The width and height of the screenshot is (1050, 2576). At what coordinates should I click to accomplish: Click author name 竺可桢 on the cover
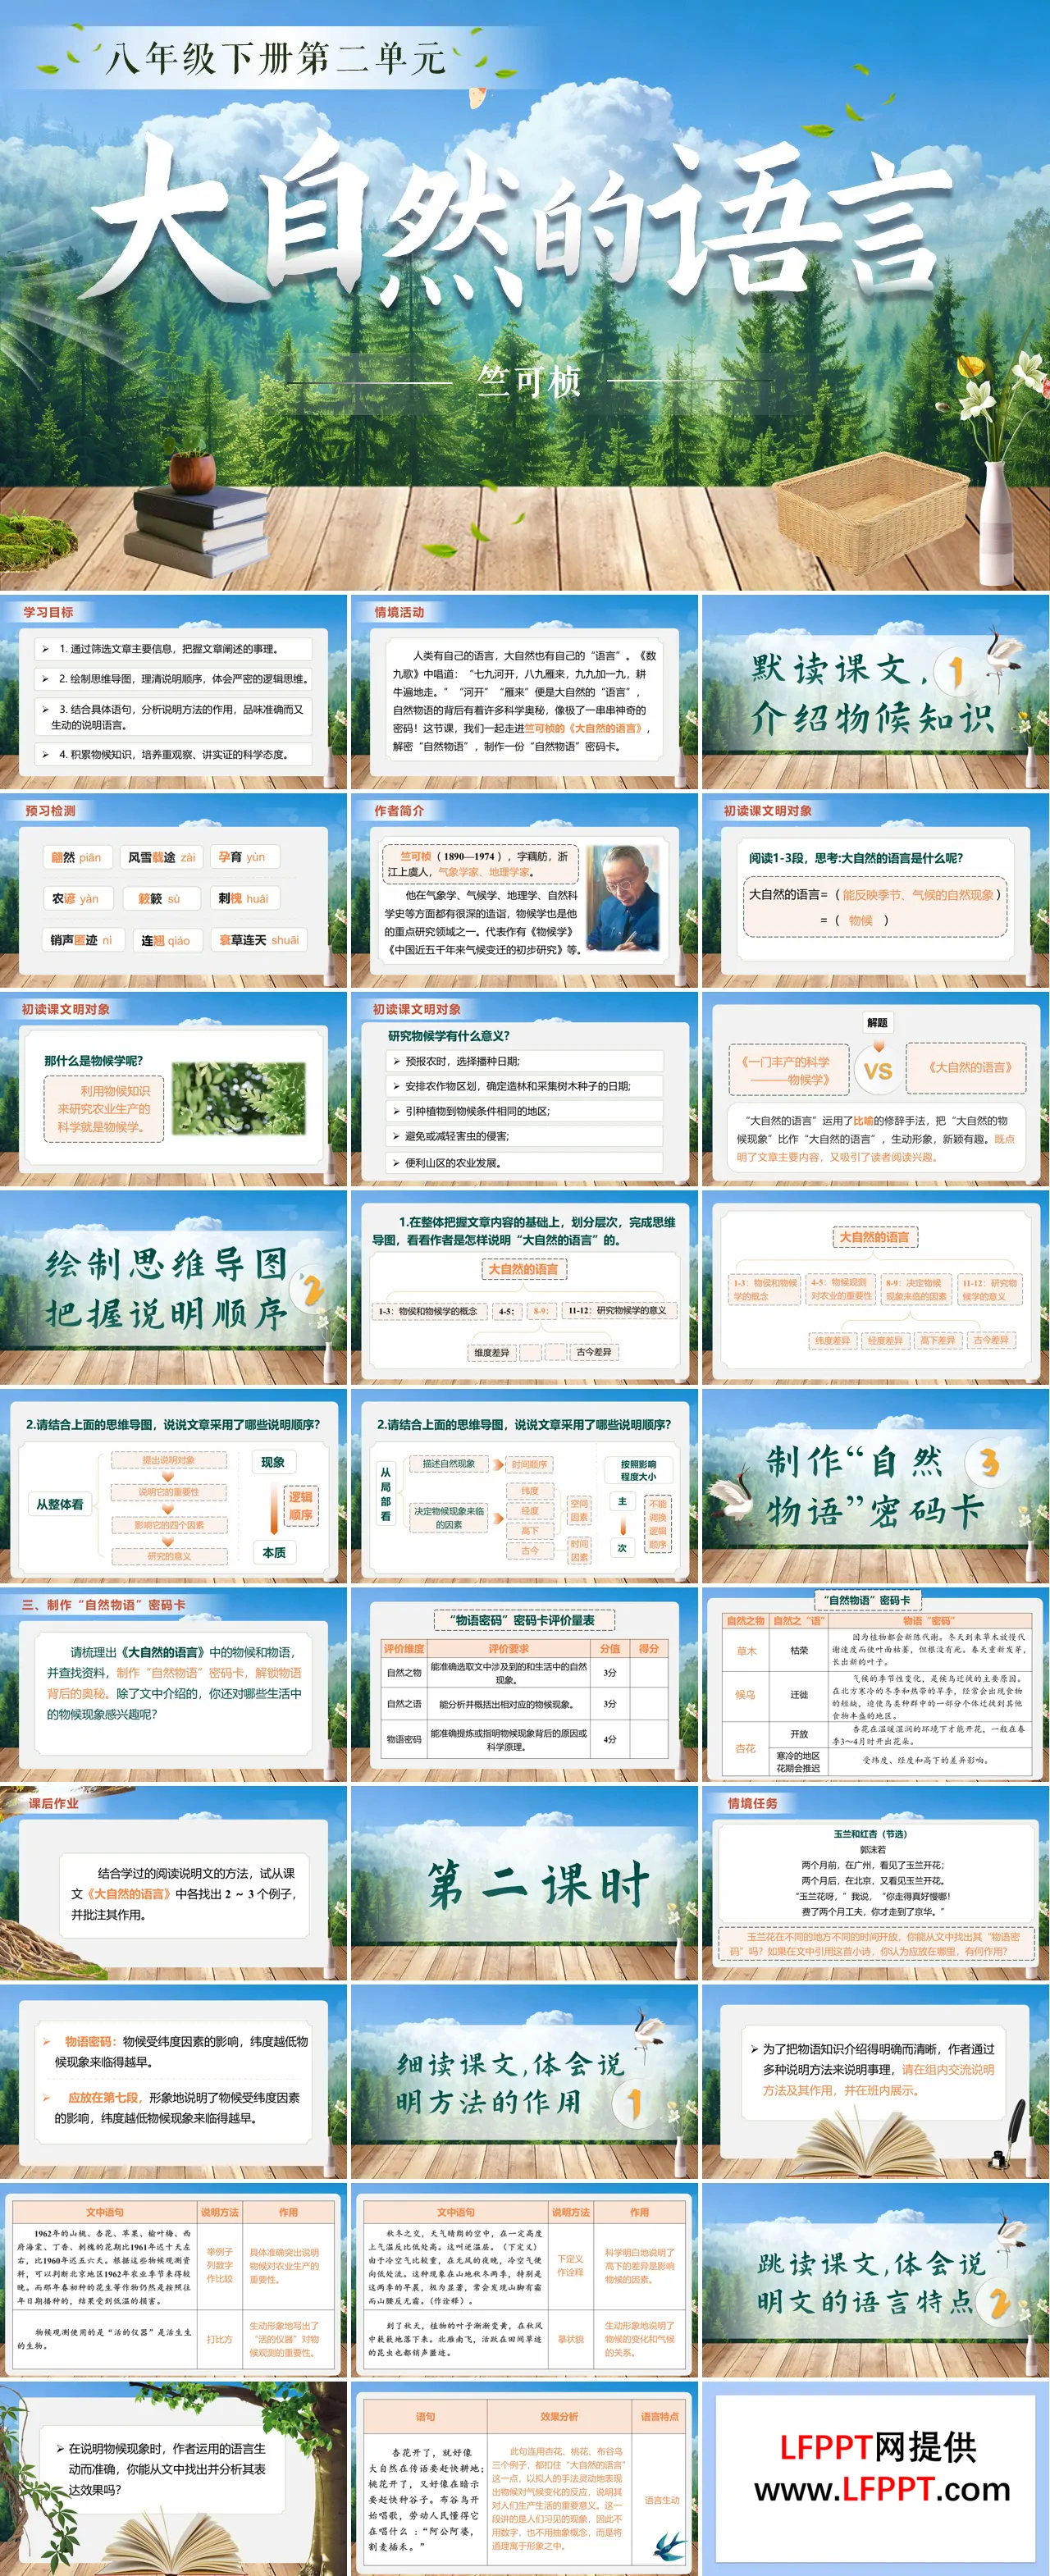529,381
